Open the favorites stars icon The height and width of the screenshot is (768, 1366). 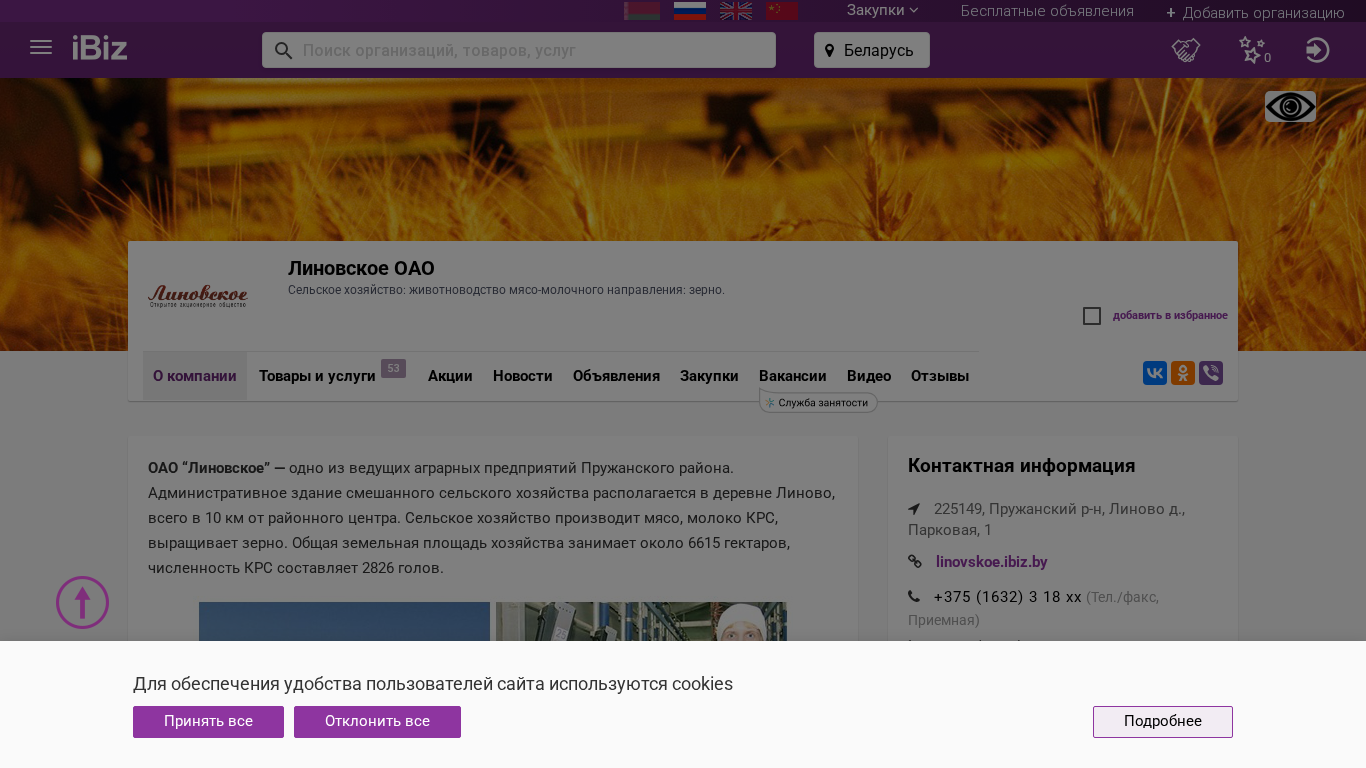(1251, 50)
